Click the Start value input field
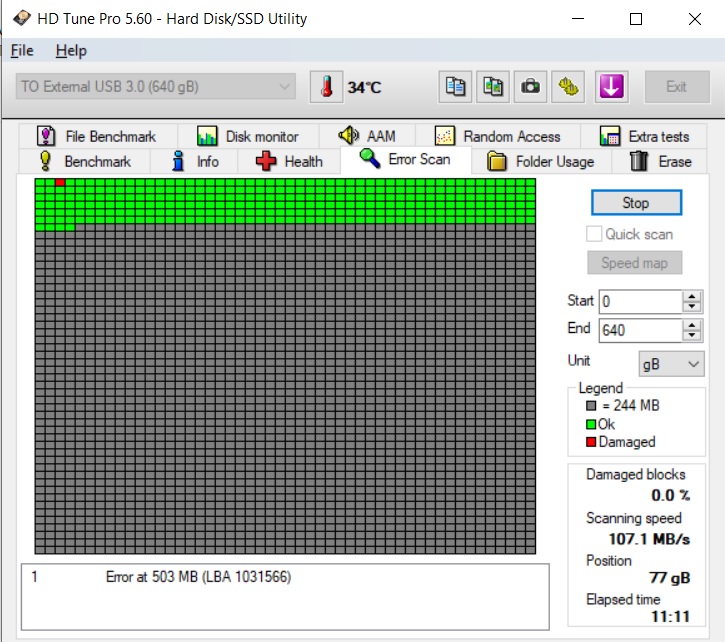 [640, 302]
